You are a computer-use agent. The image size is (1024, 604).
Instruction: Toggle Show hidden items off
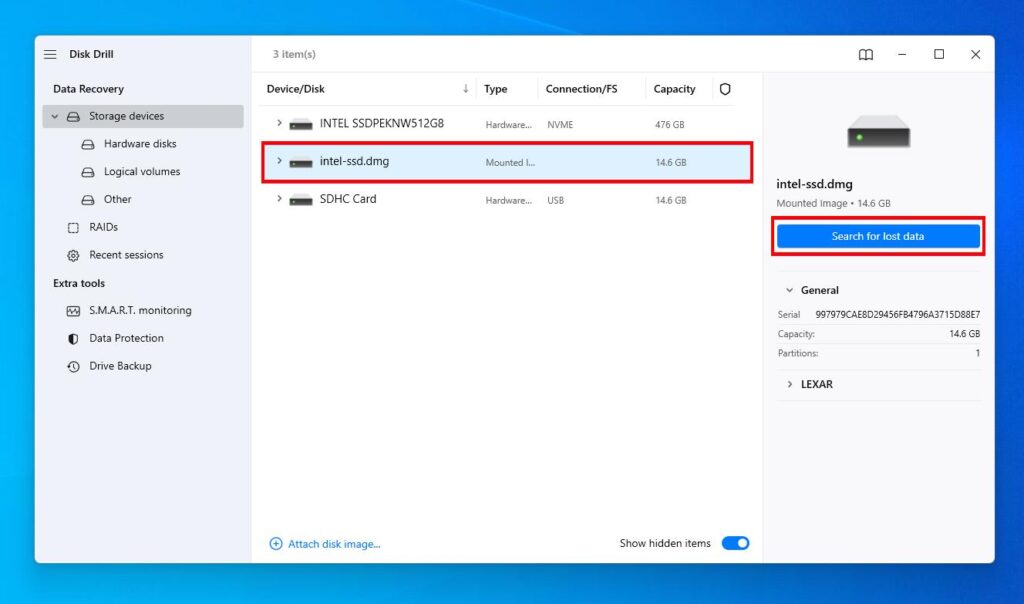[x=735, y=543]
